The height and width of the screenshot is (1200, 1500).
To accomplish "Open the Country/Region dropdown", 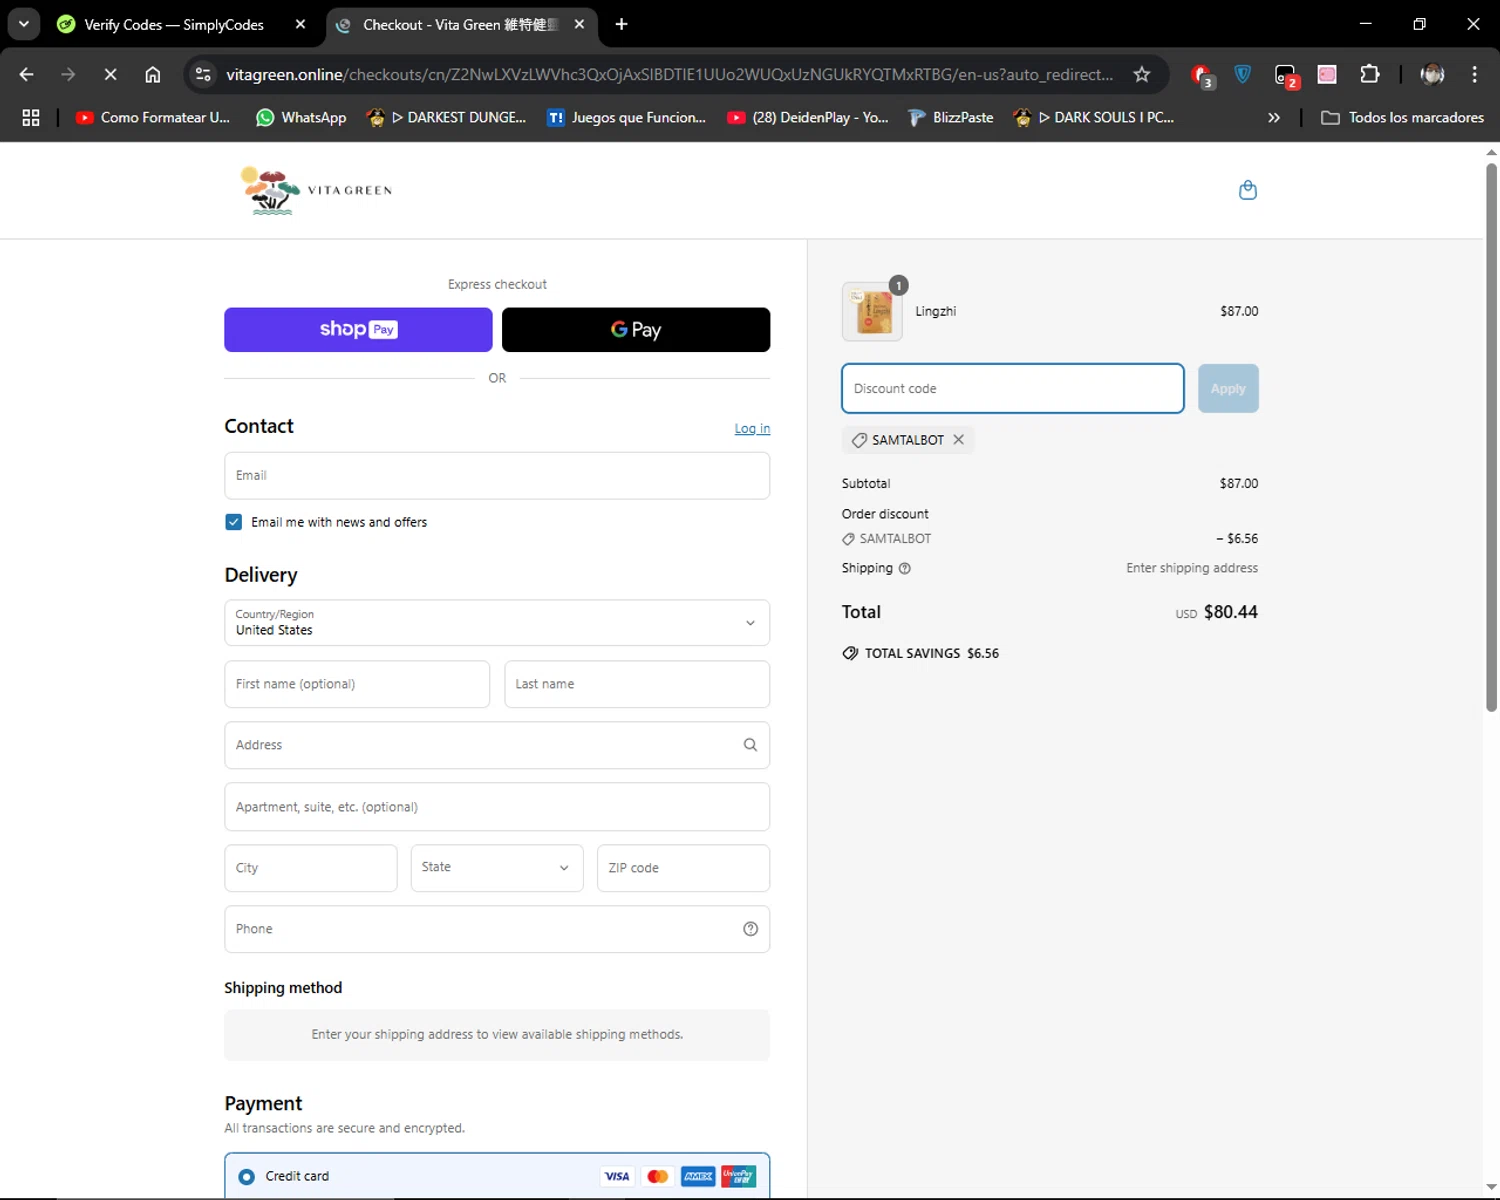I will [497, 623].
